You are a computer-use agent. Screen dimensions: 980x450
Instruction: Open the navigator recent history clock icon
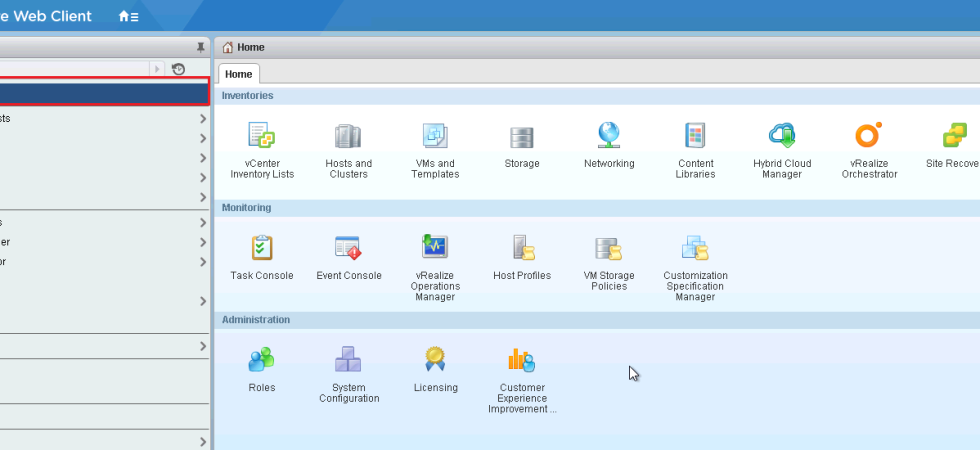tap(178, 69)
